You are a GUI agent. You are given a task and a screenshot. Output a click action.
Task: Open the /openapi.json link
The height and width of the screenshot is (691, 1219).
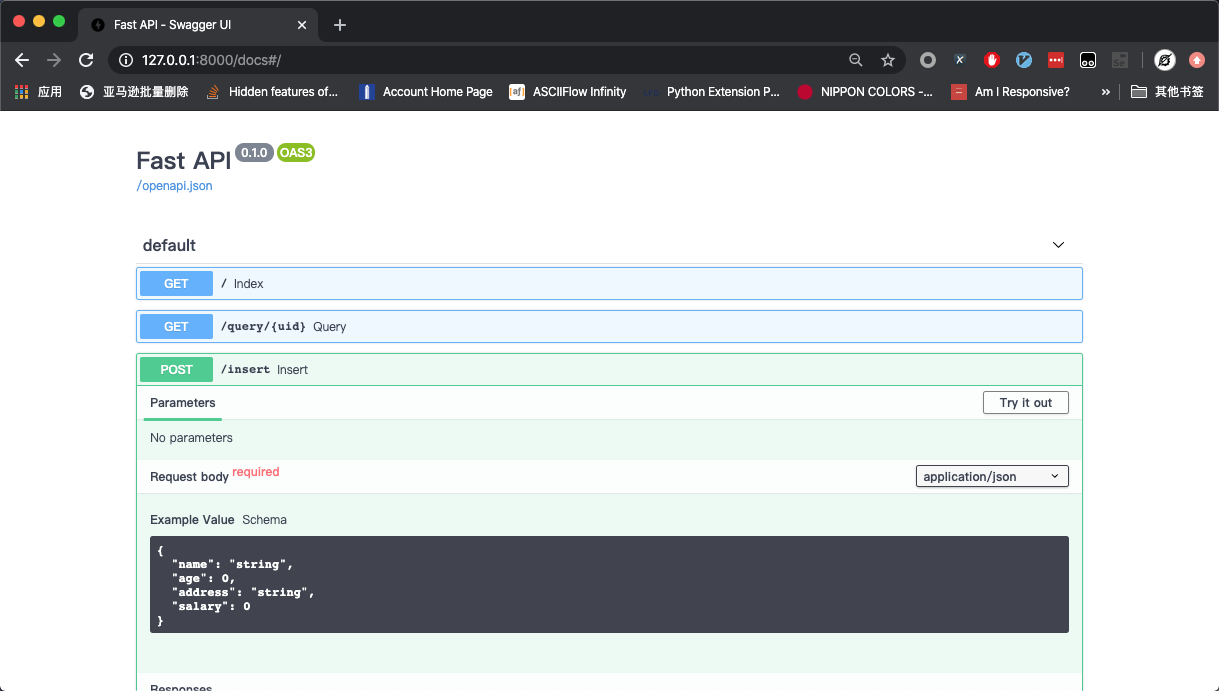coord(174,186)
